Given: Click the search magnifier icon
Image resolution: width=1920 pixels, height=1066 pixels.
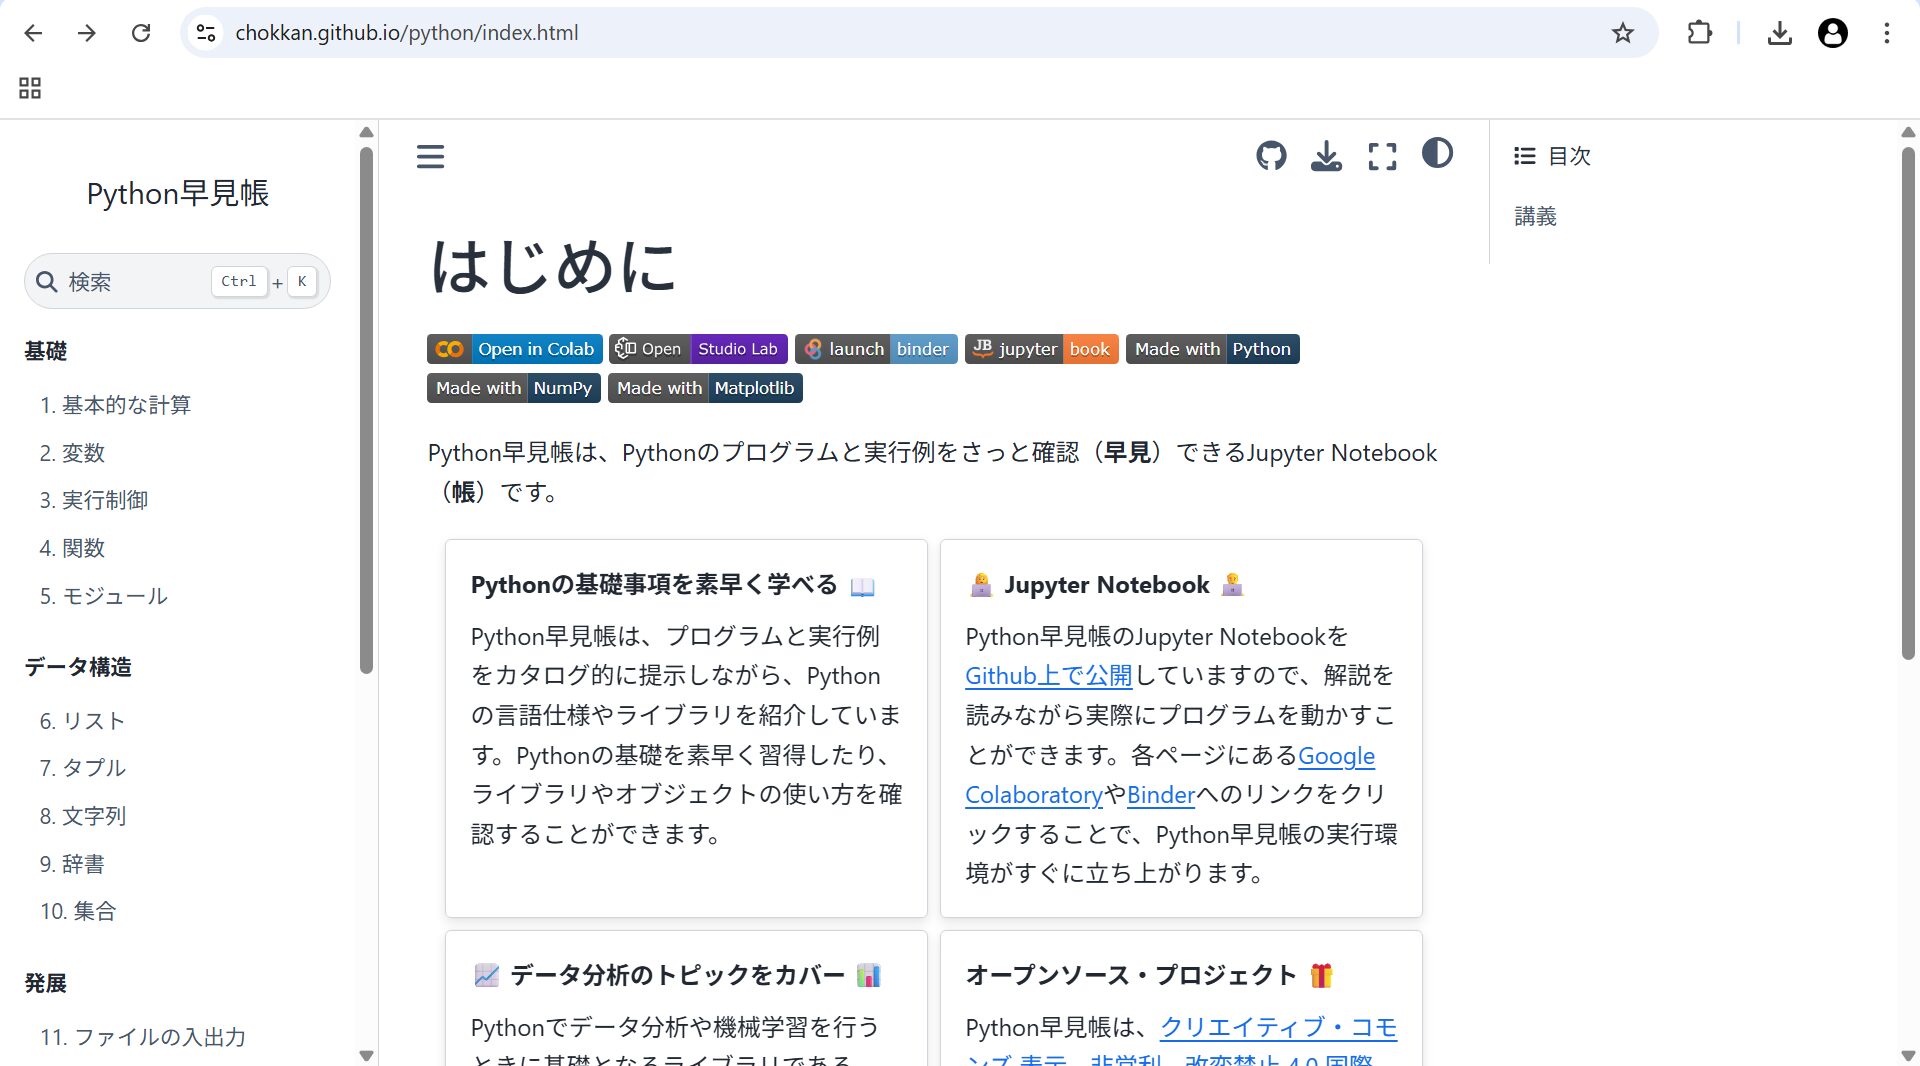Looking at the screenshot, I should [46, 282].
